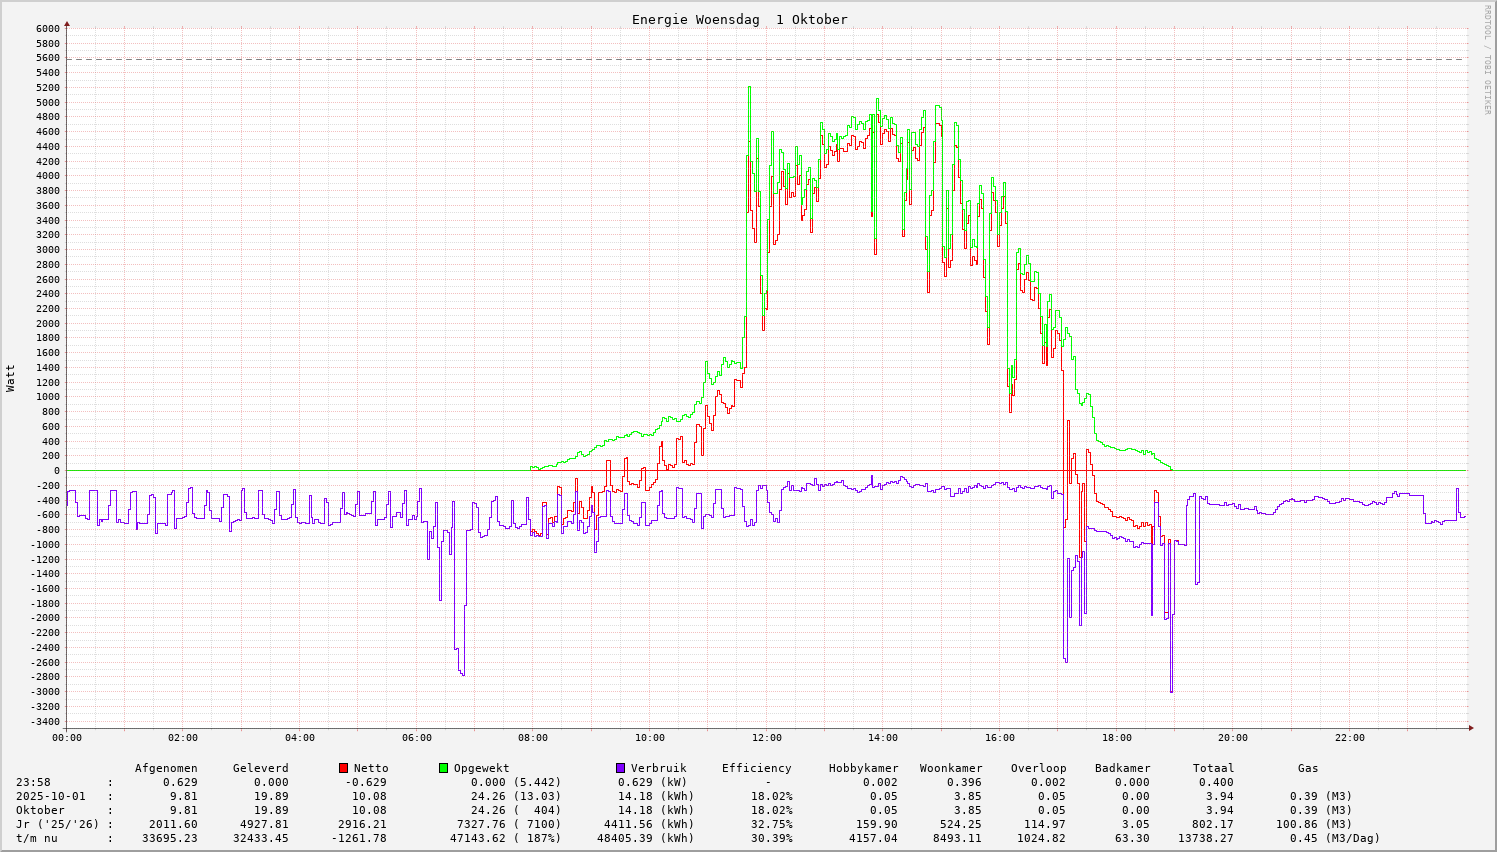Select the 12:00 time axis label
The height and width of the screenshot is (852, 1497).
point(766,738)
